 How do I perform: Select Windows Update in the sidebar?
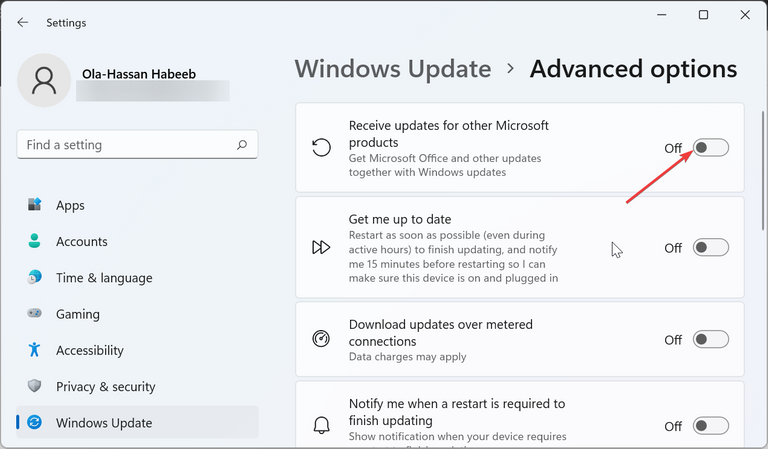tap(137, 422)
